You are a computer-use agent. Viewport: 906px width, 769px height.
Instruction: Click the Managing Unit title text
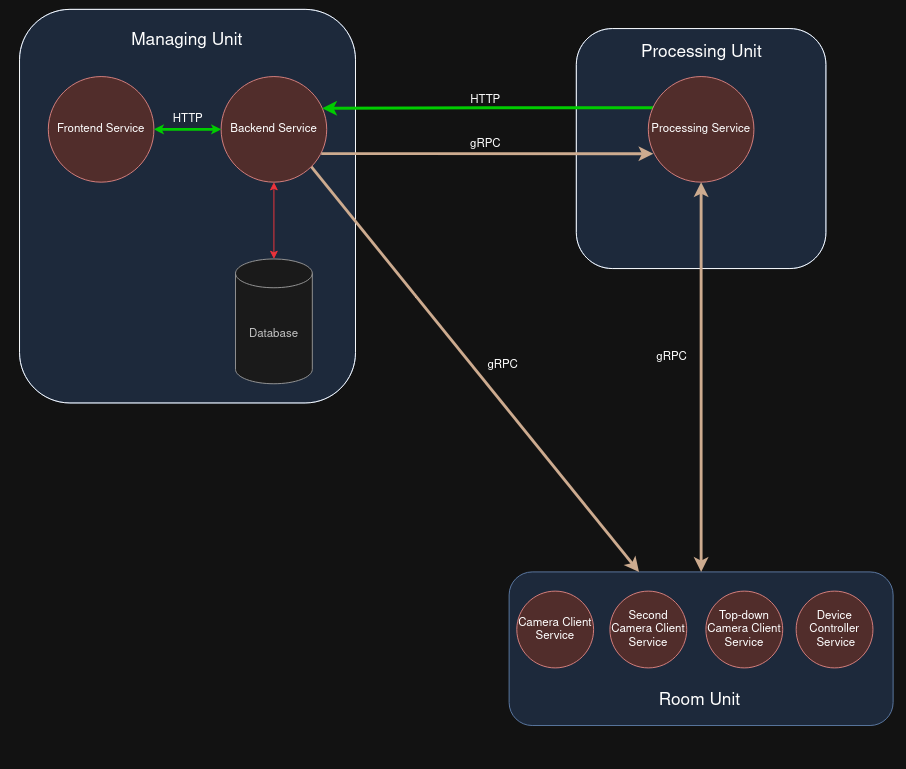187,40
